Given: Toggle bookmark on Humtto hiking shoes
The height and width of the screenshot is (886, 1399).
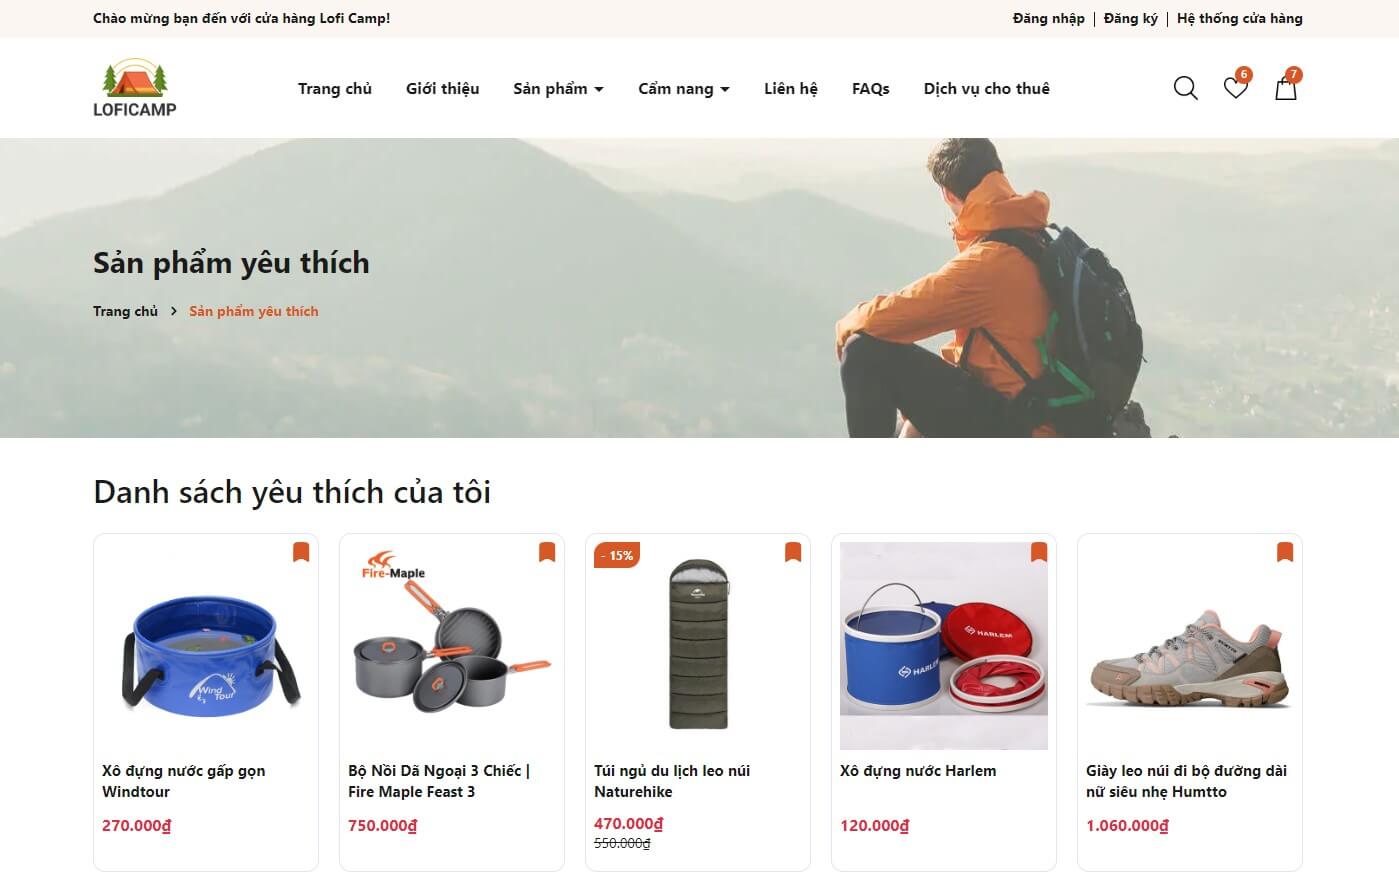Looking at the screenshot, I should point(1285,552).
